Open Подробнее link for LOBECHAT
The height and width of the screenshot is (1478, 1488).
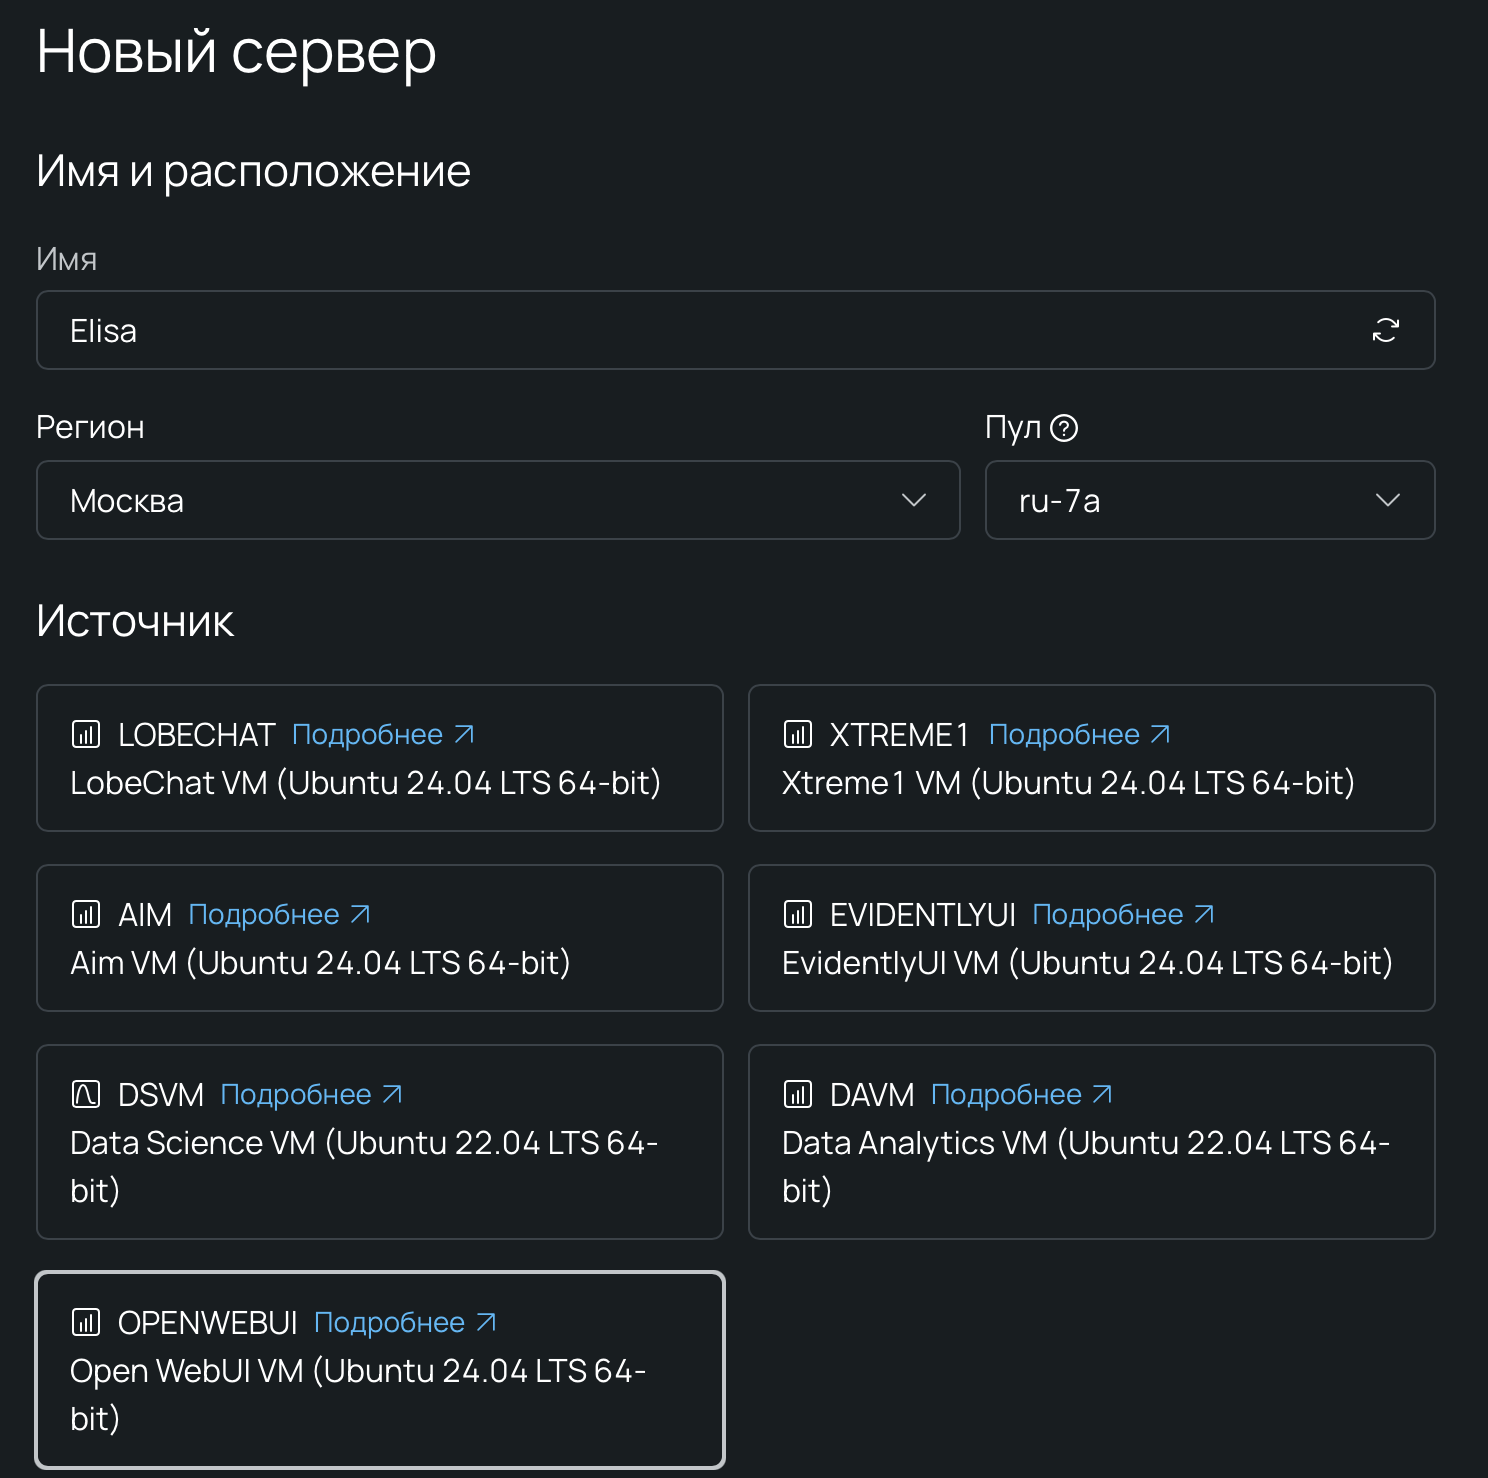[x=383, y=735]
